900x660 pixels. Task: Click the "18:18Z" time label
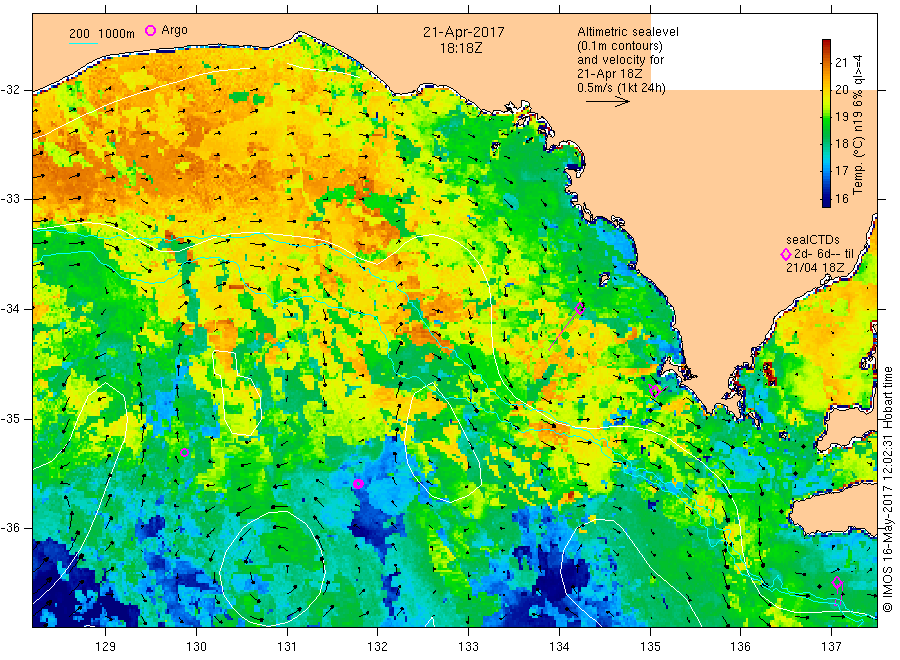click(x=461, y=48)
